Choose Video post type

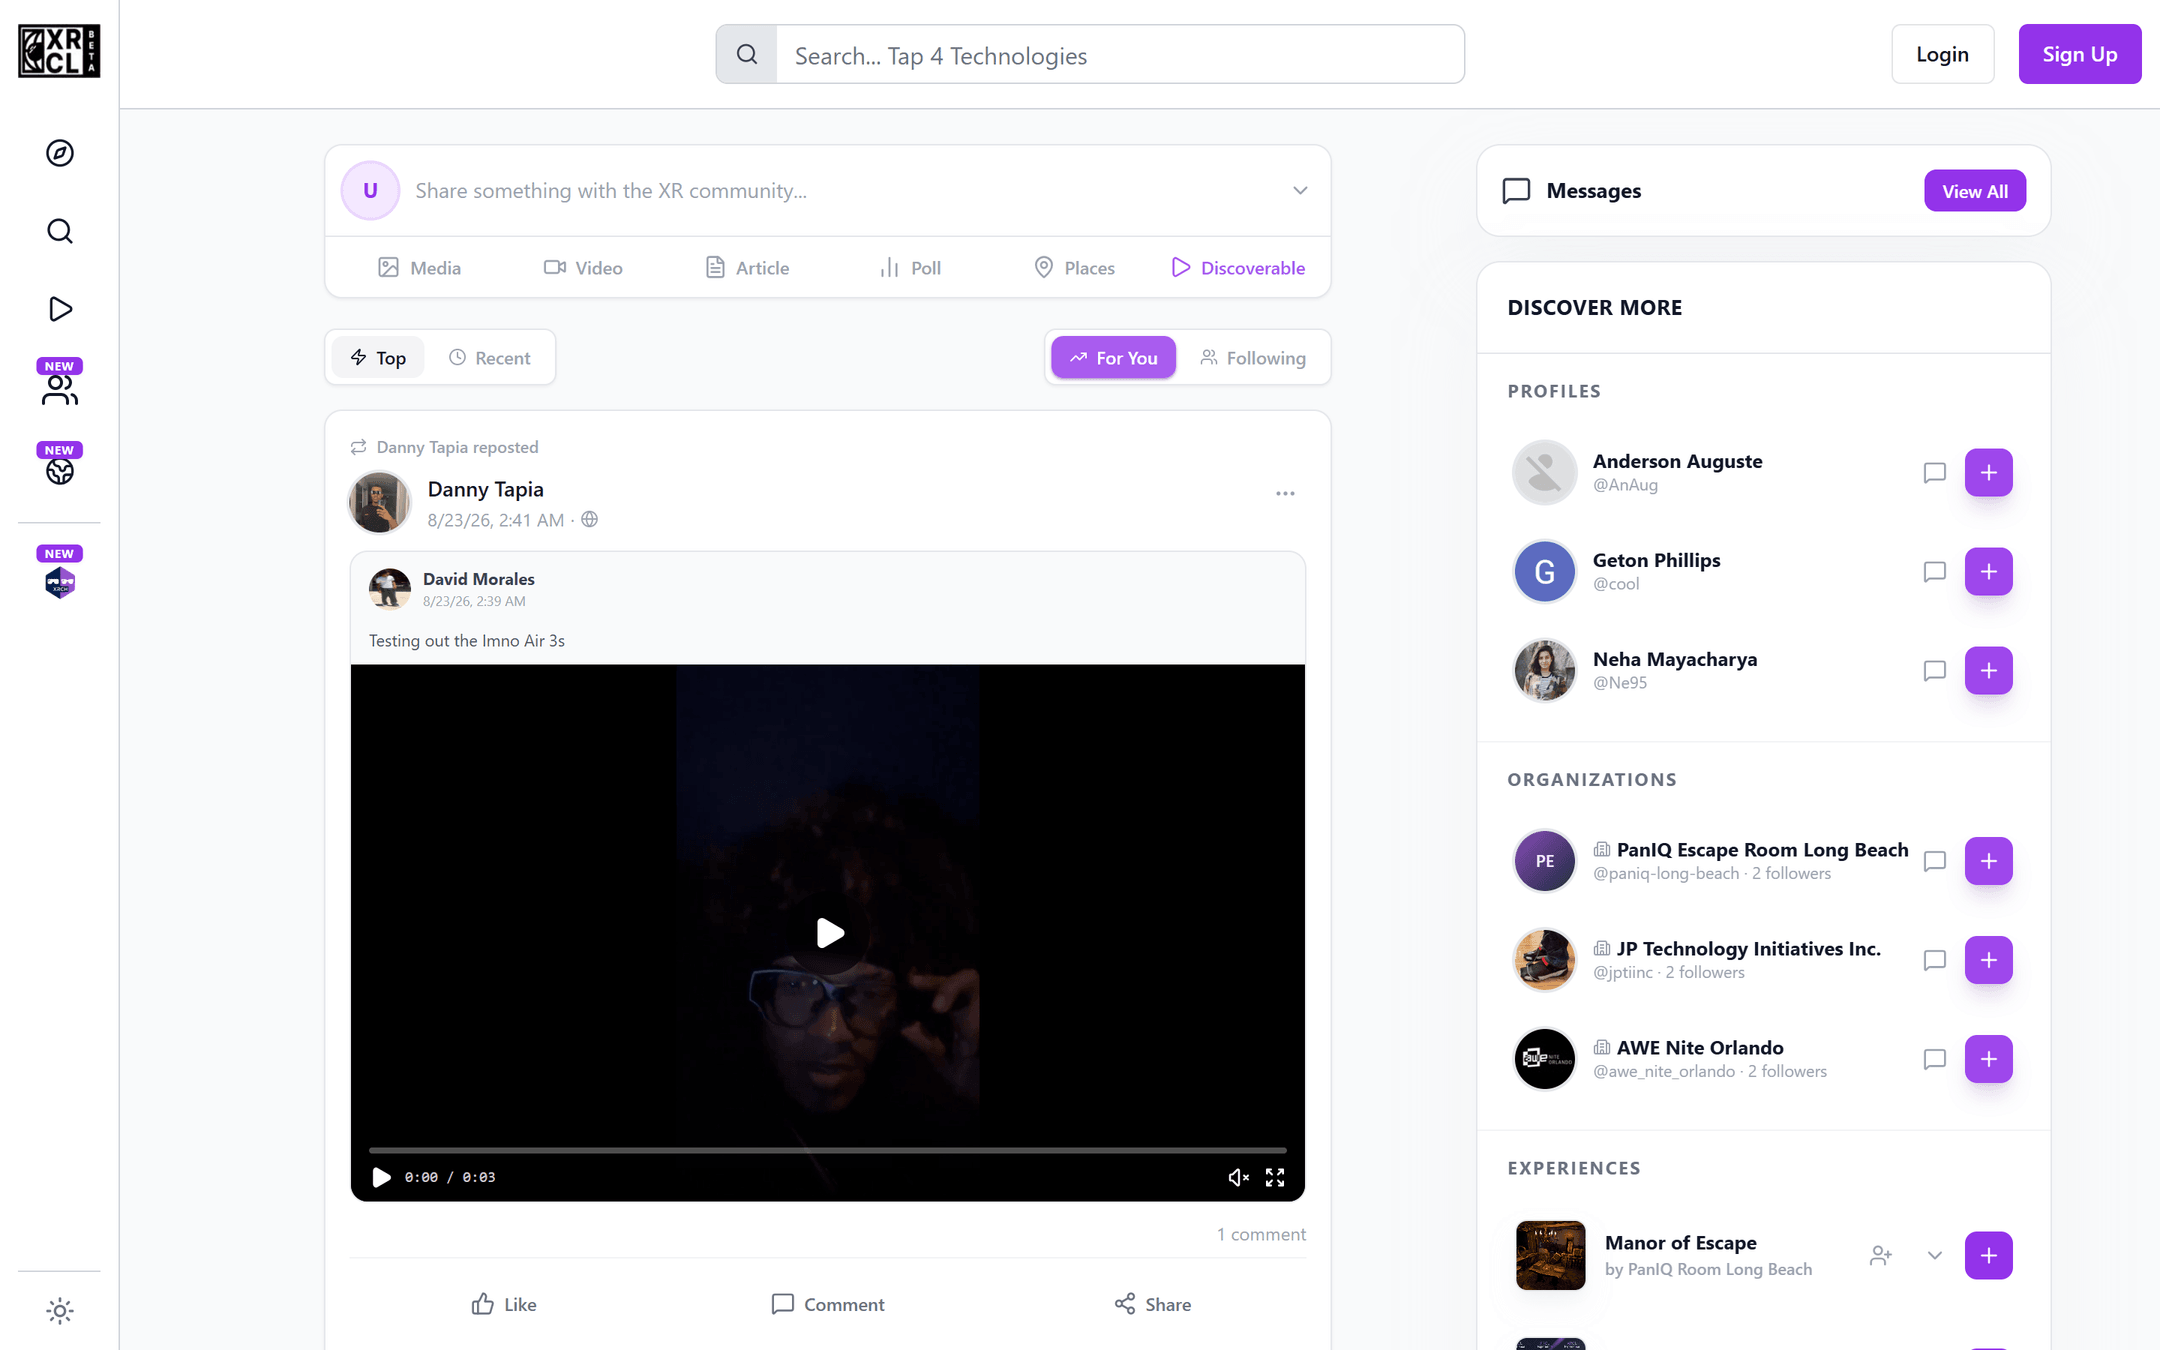pos(583,267)
